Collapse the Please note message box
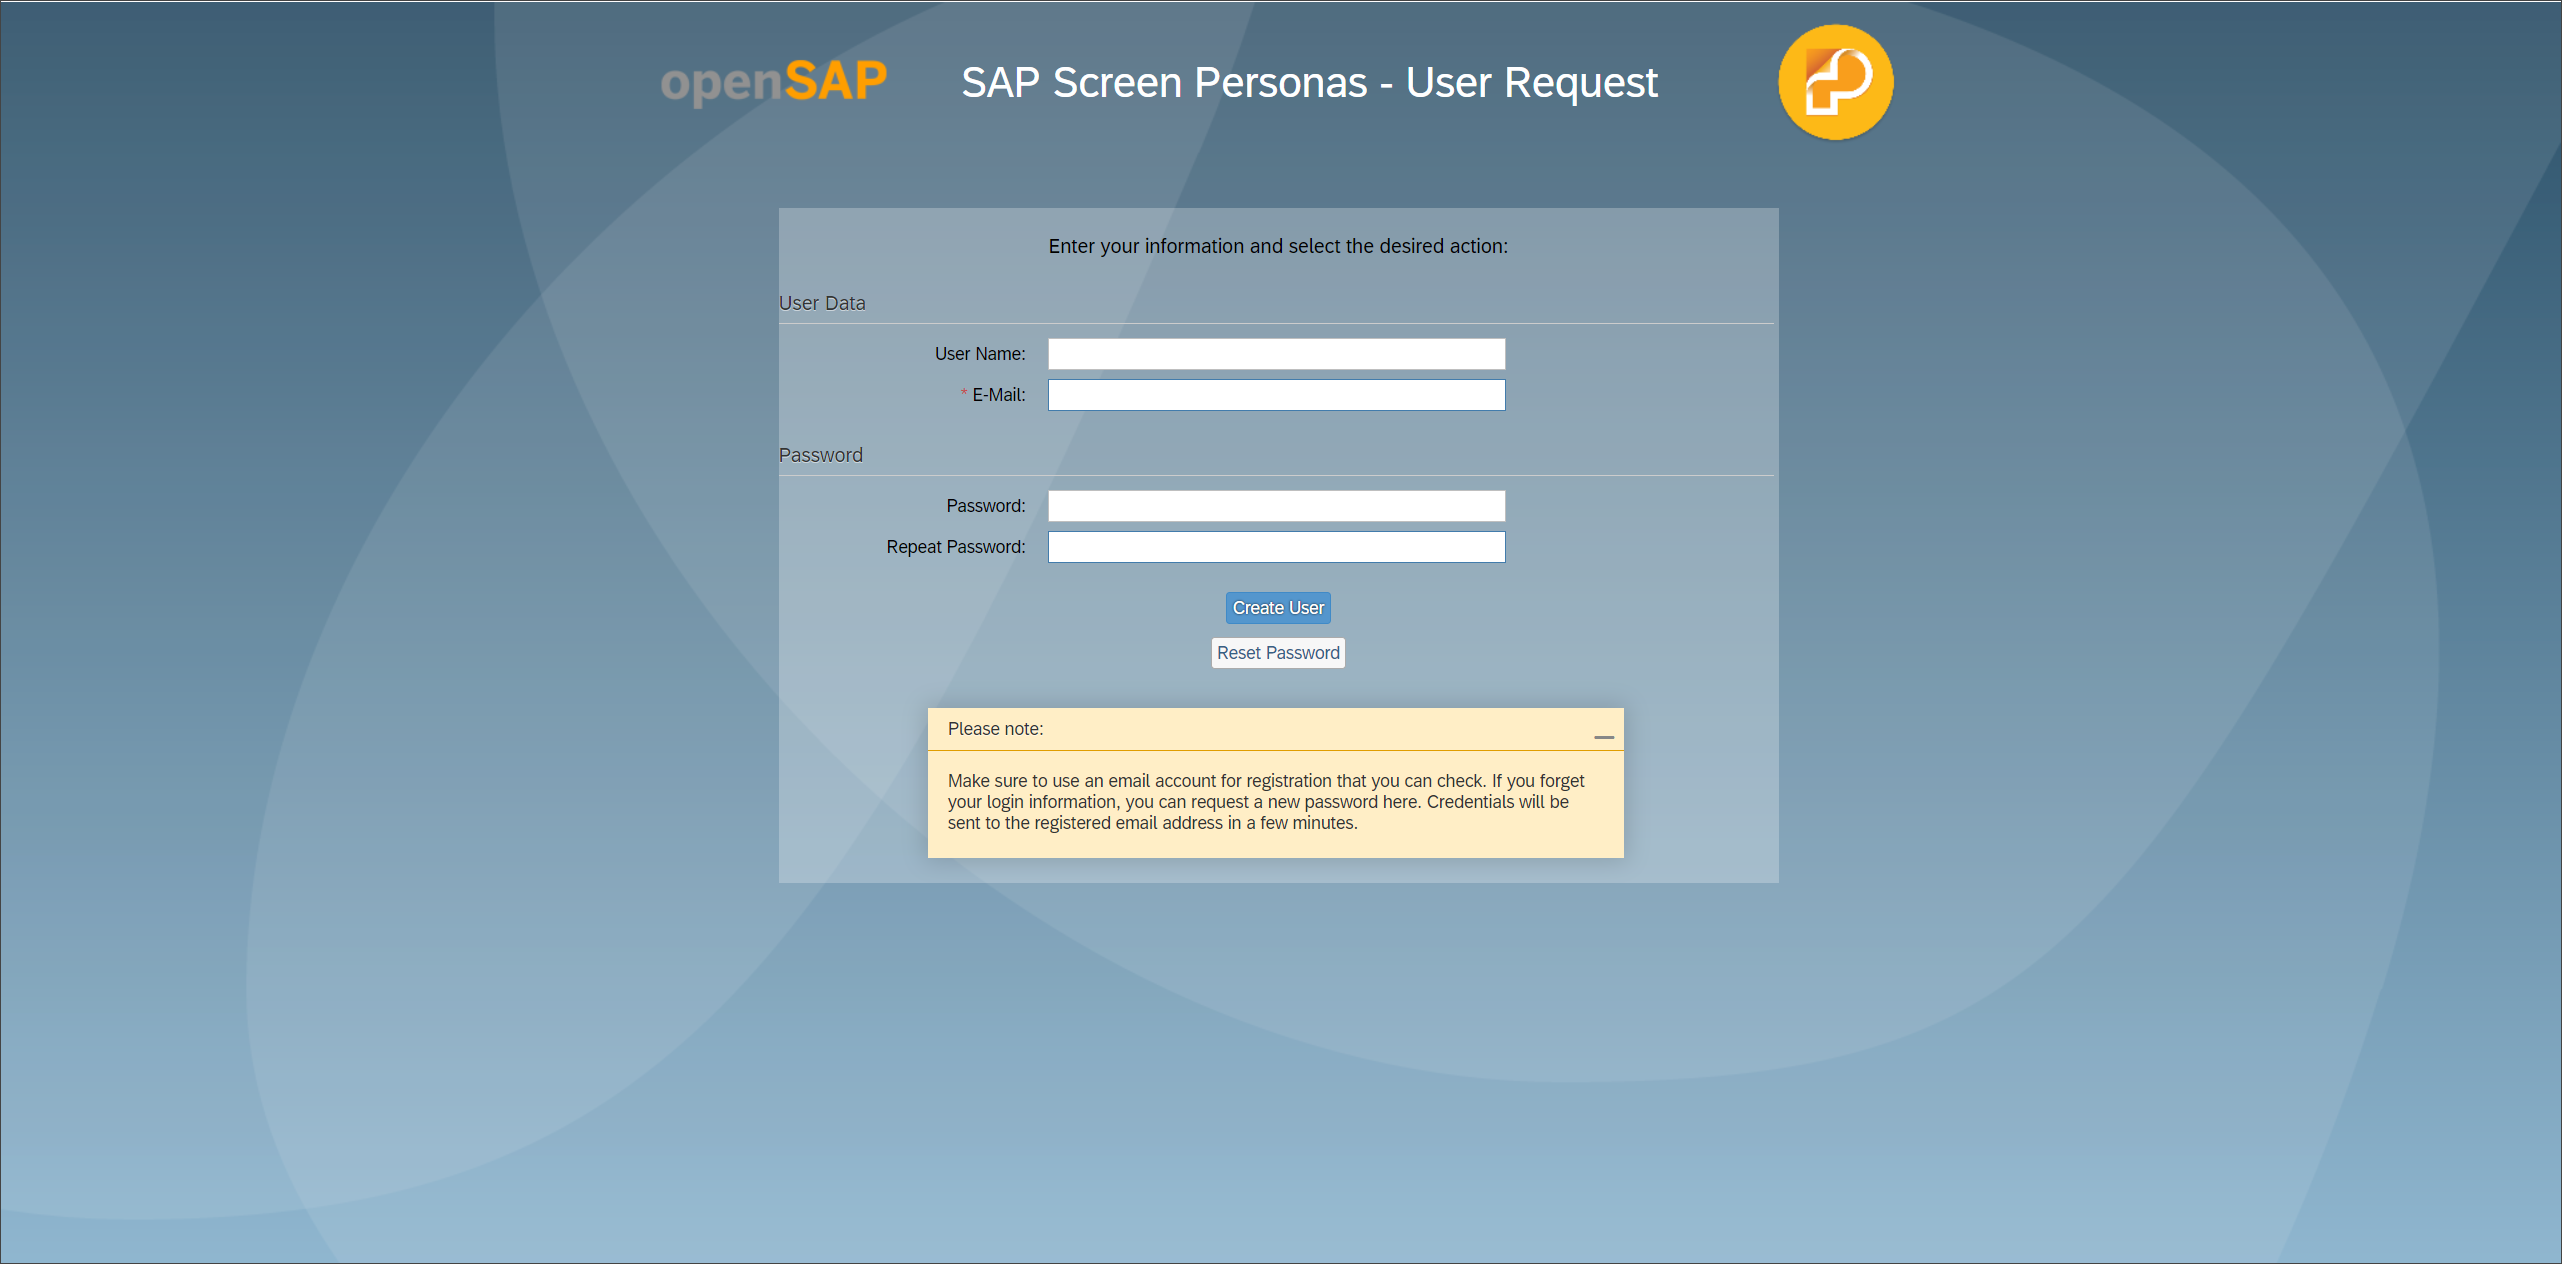Viewport: 2562px width, 1264px height. click(x=1604, y=736)
